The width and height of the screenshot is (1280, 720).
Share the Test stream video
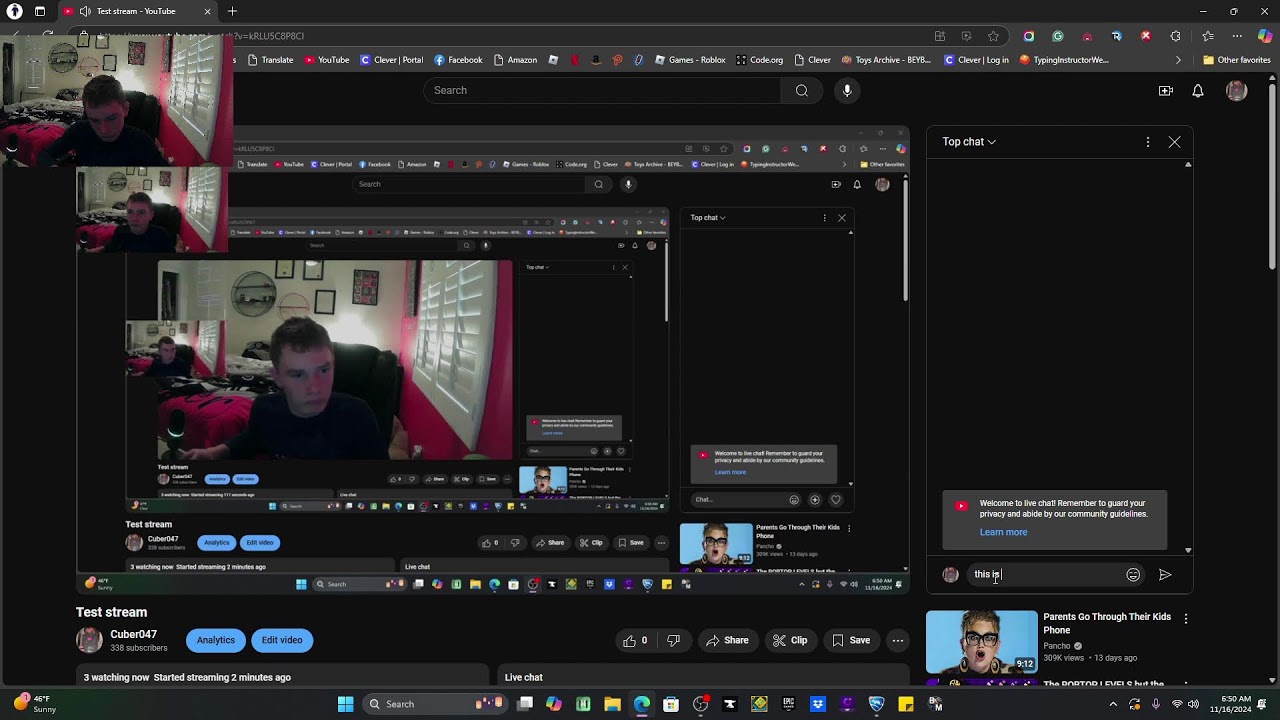(x=728, y=640)
